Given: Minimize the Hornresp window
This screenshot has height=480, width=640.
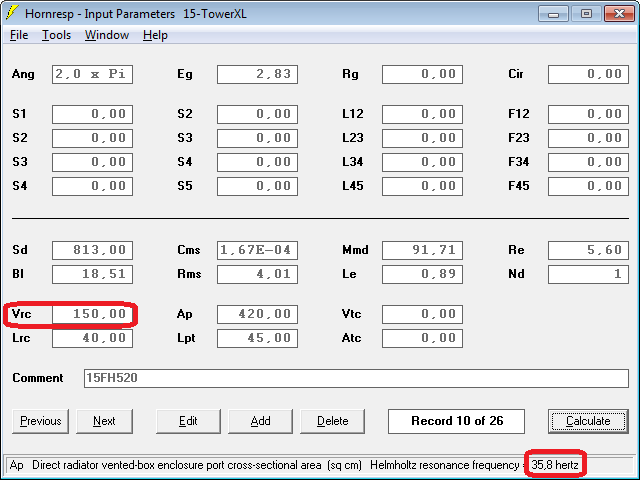Looking at the screenshot, I should (x=553, y=14).
